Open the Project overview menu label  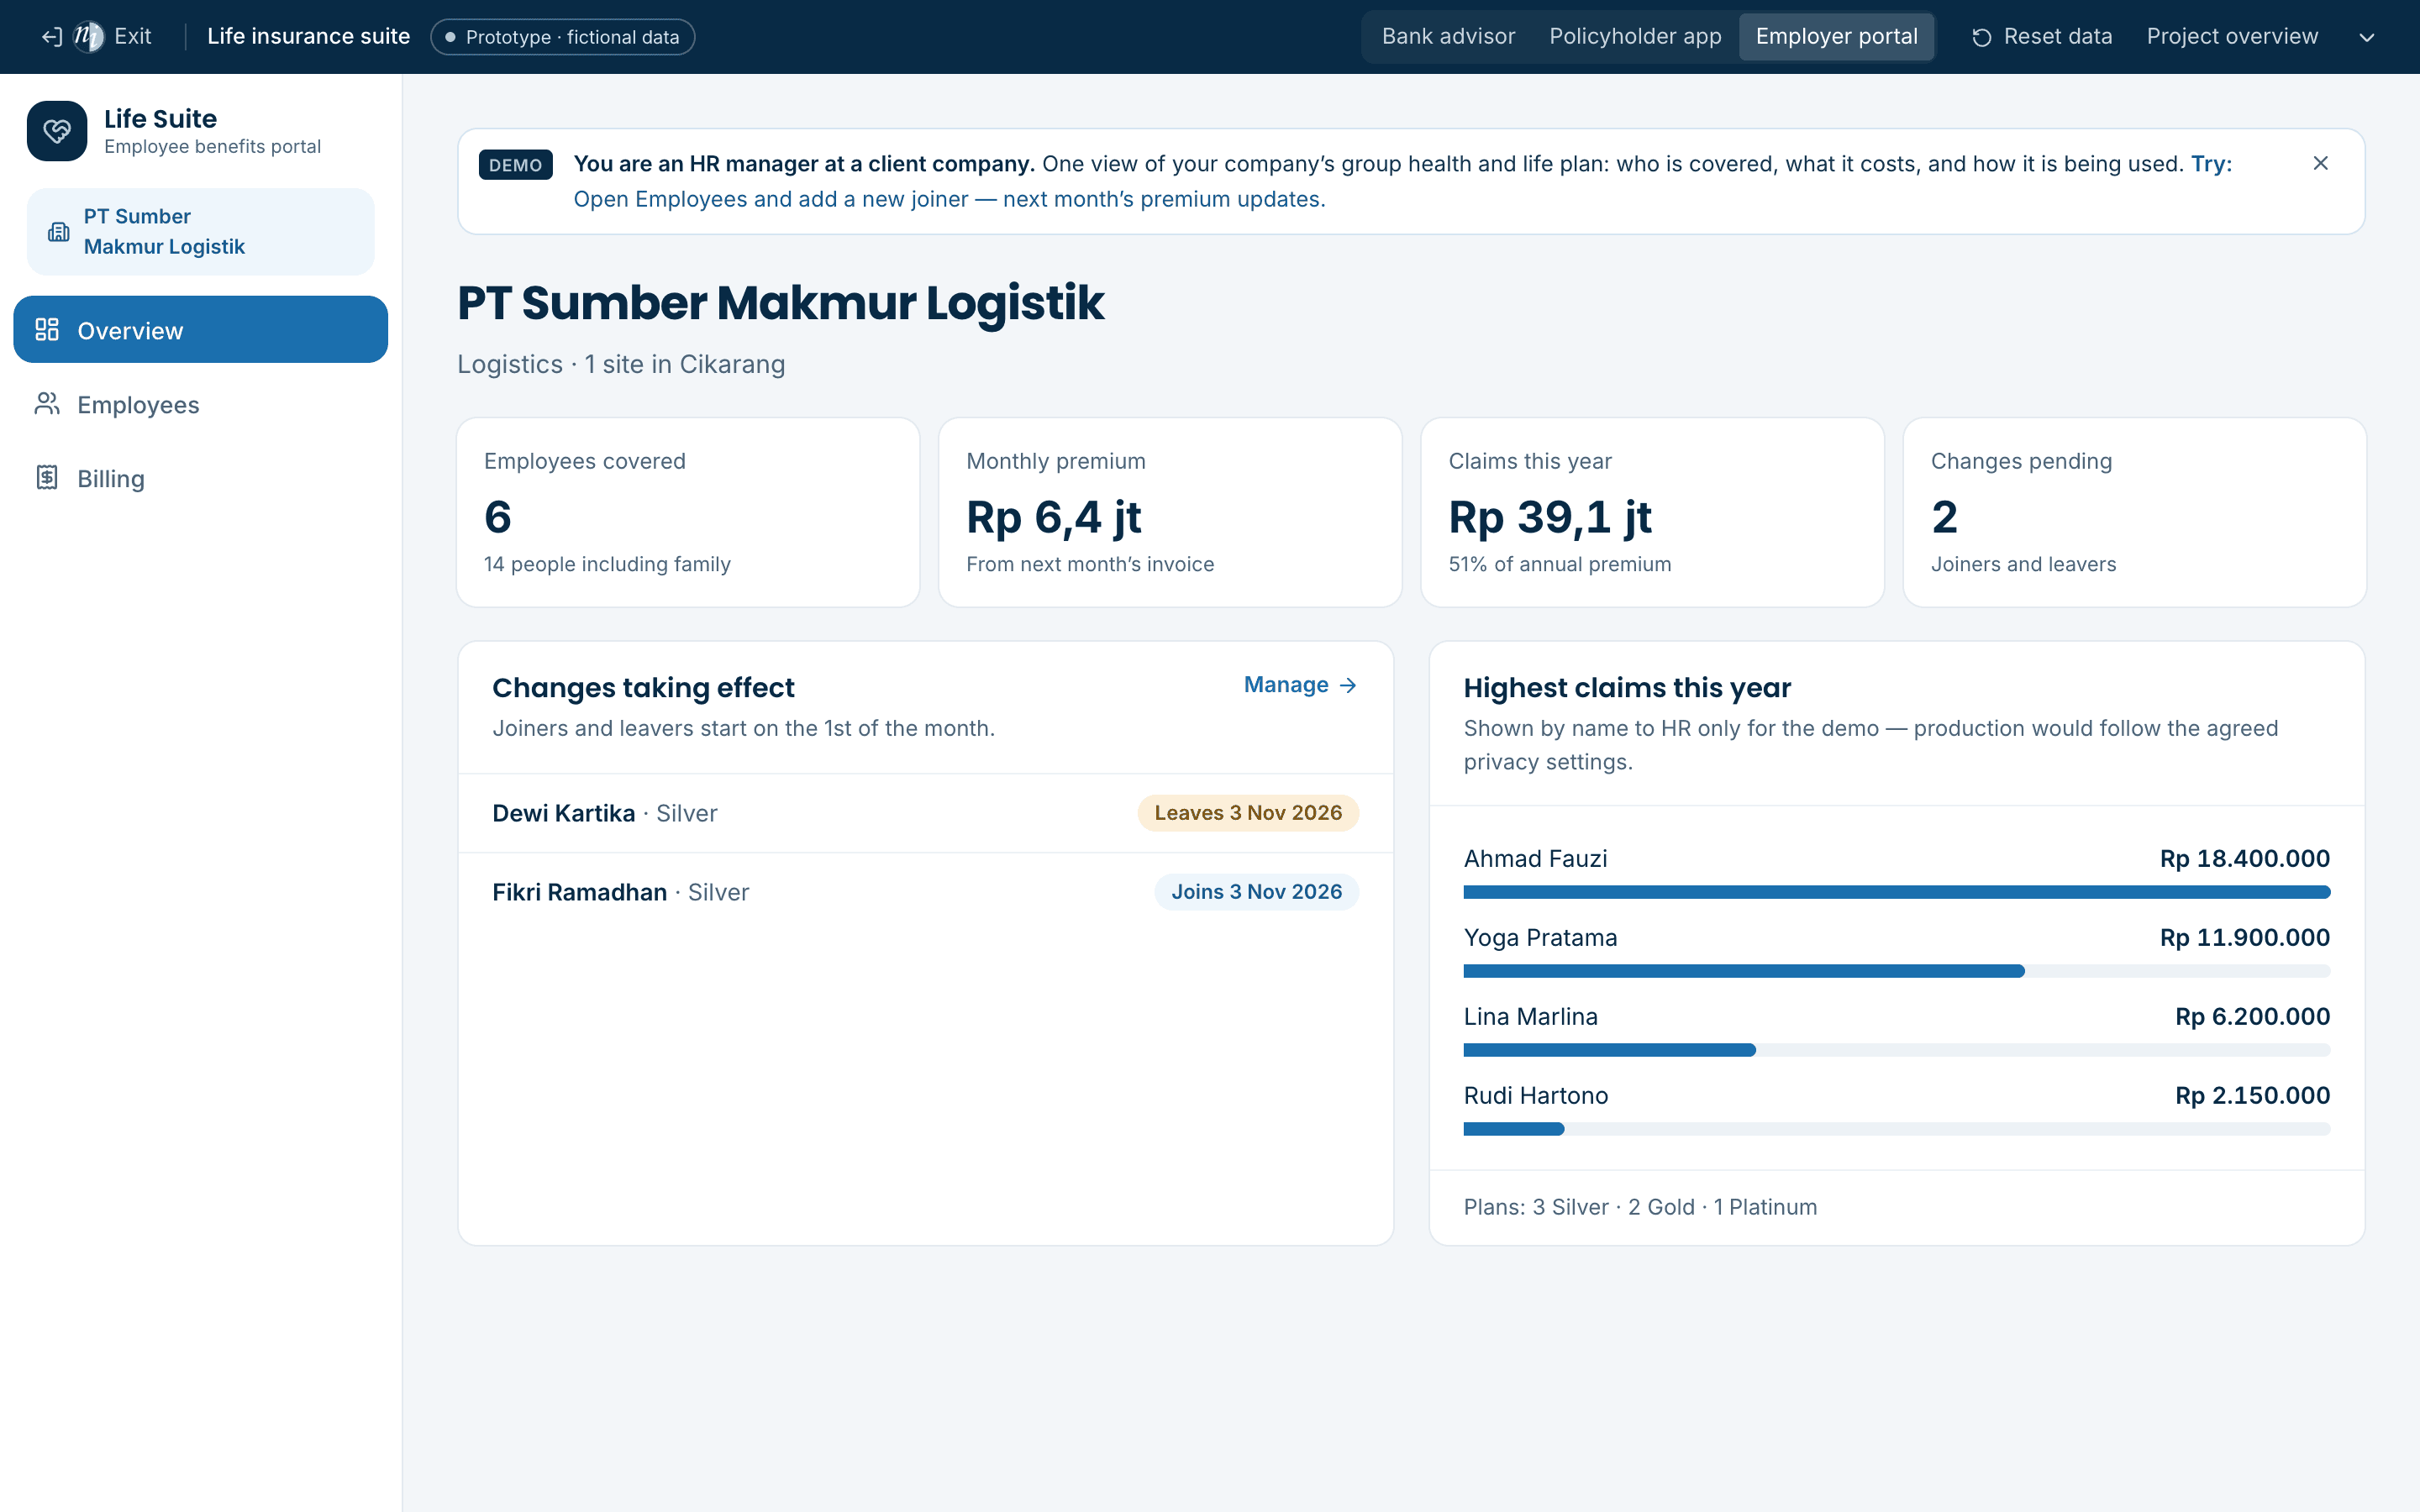[2232, 37]
